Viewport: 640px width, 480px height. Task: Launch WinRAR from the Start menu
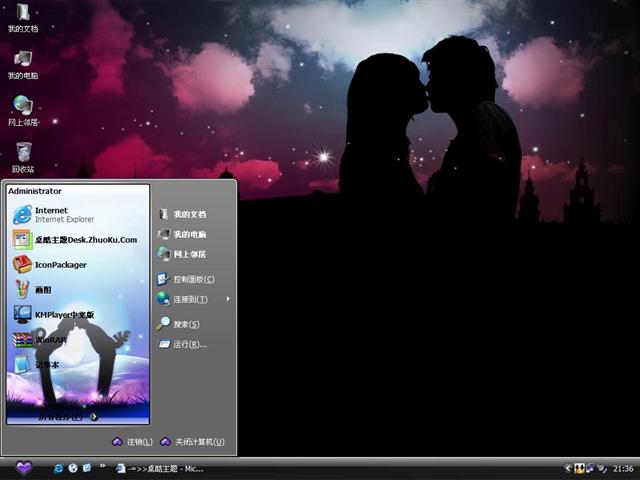point(50,340)
